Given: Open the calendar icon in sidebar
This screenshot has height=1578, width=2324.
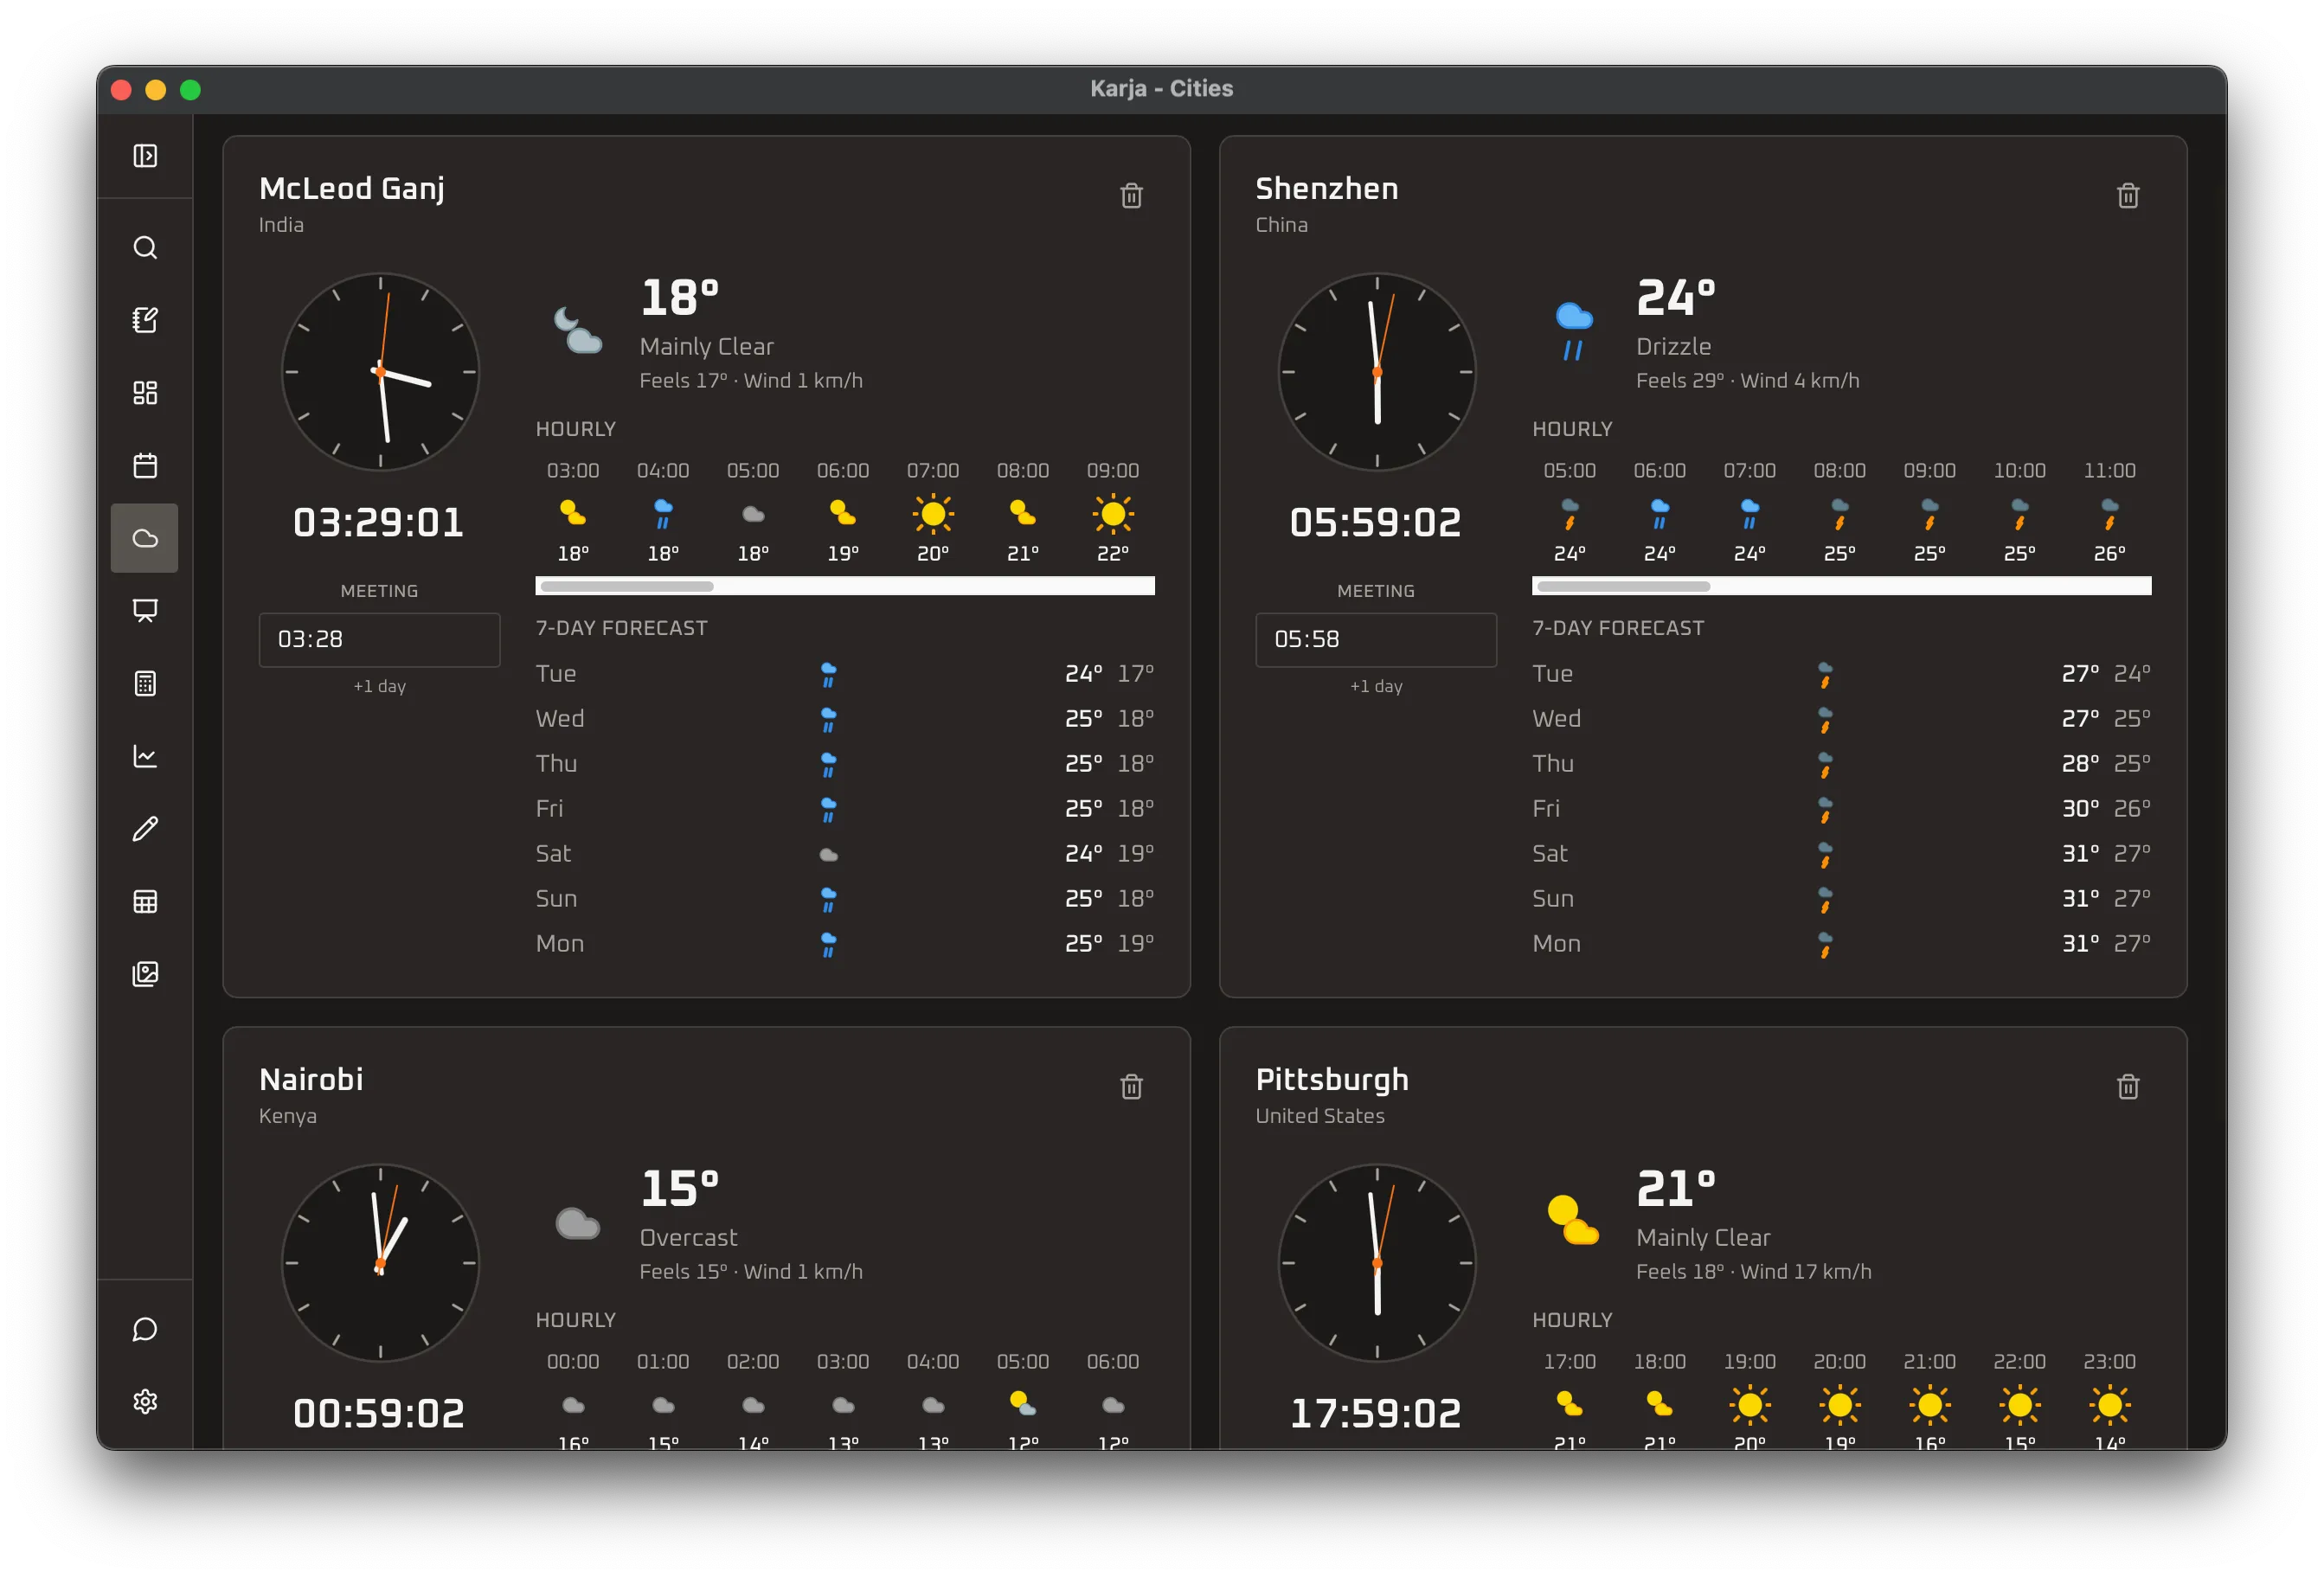Looking at the screenshot, I should pyautogui.click(x=145, y=465).
